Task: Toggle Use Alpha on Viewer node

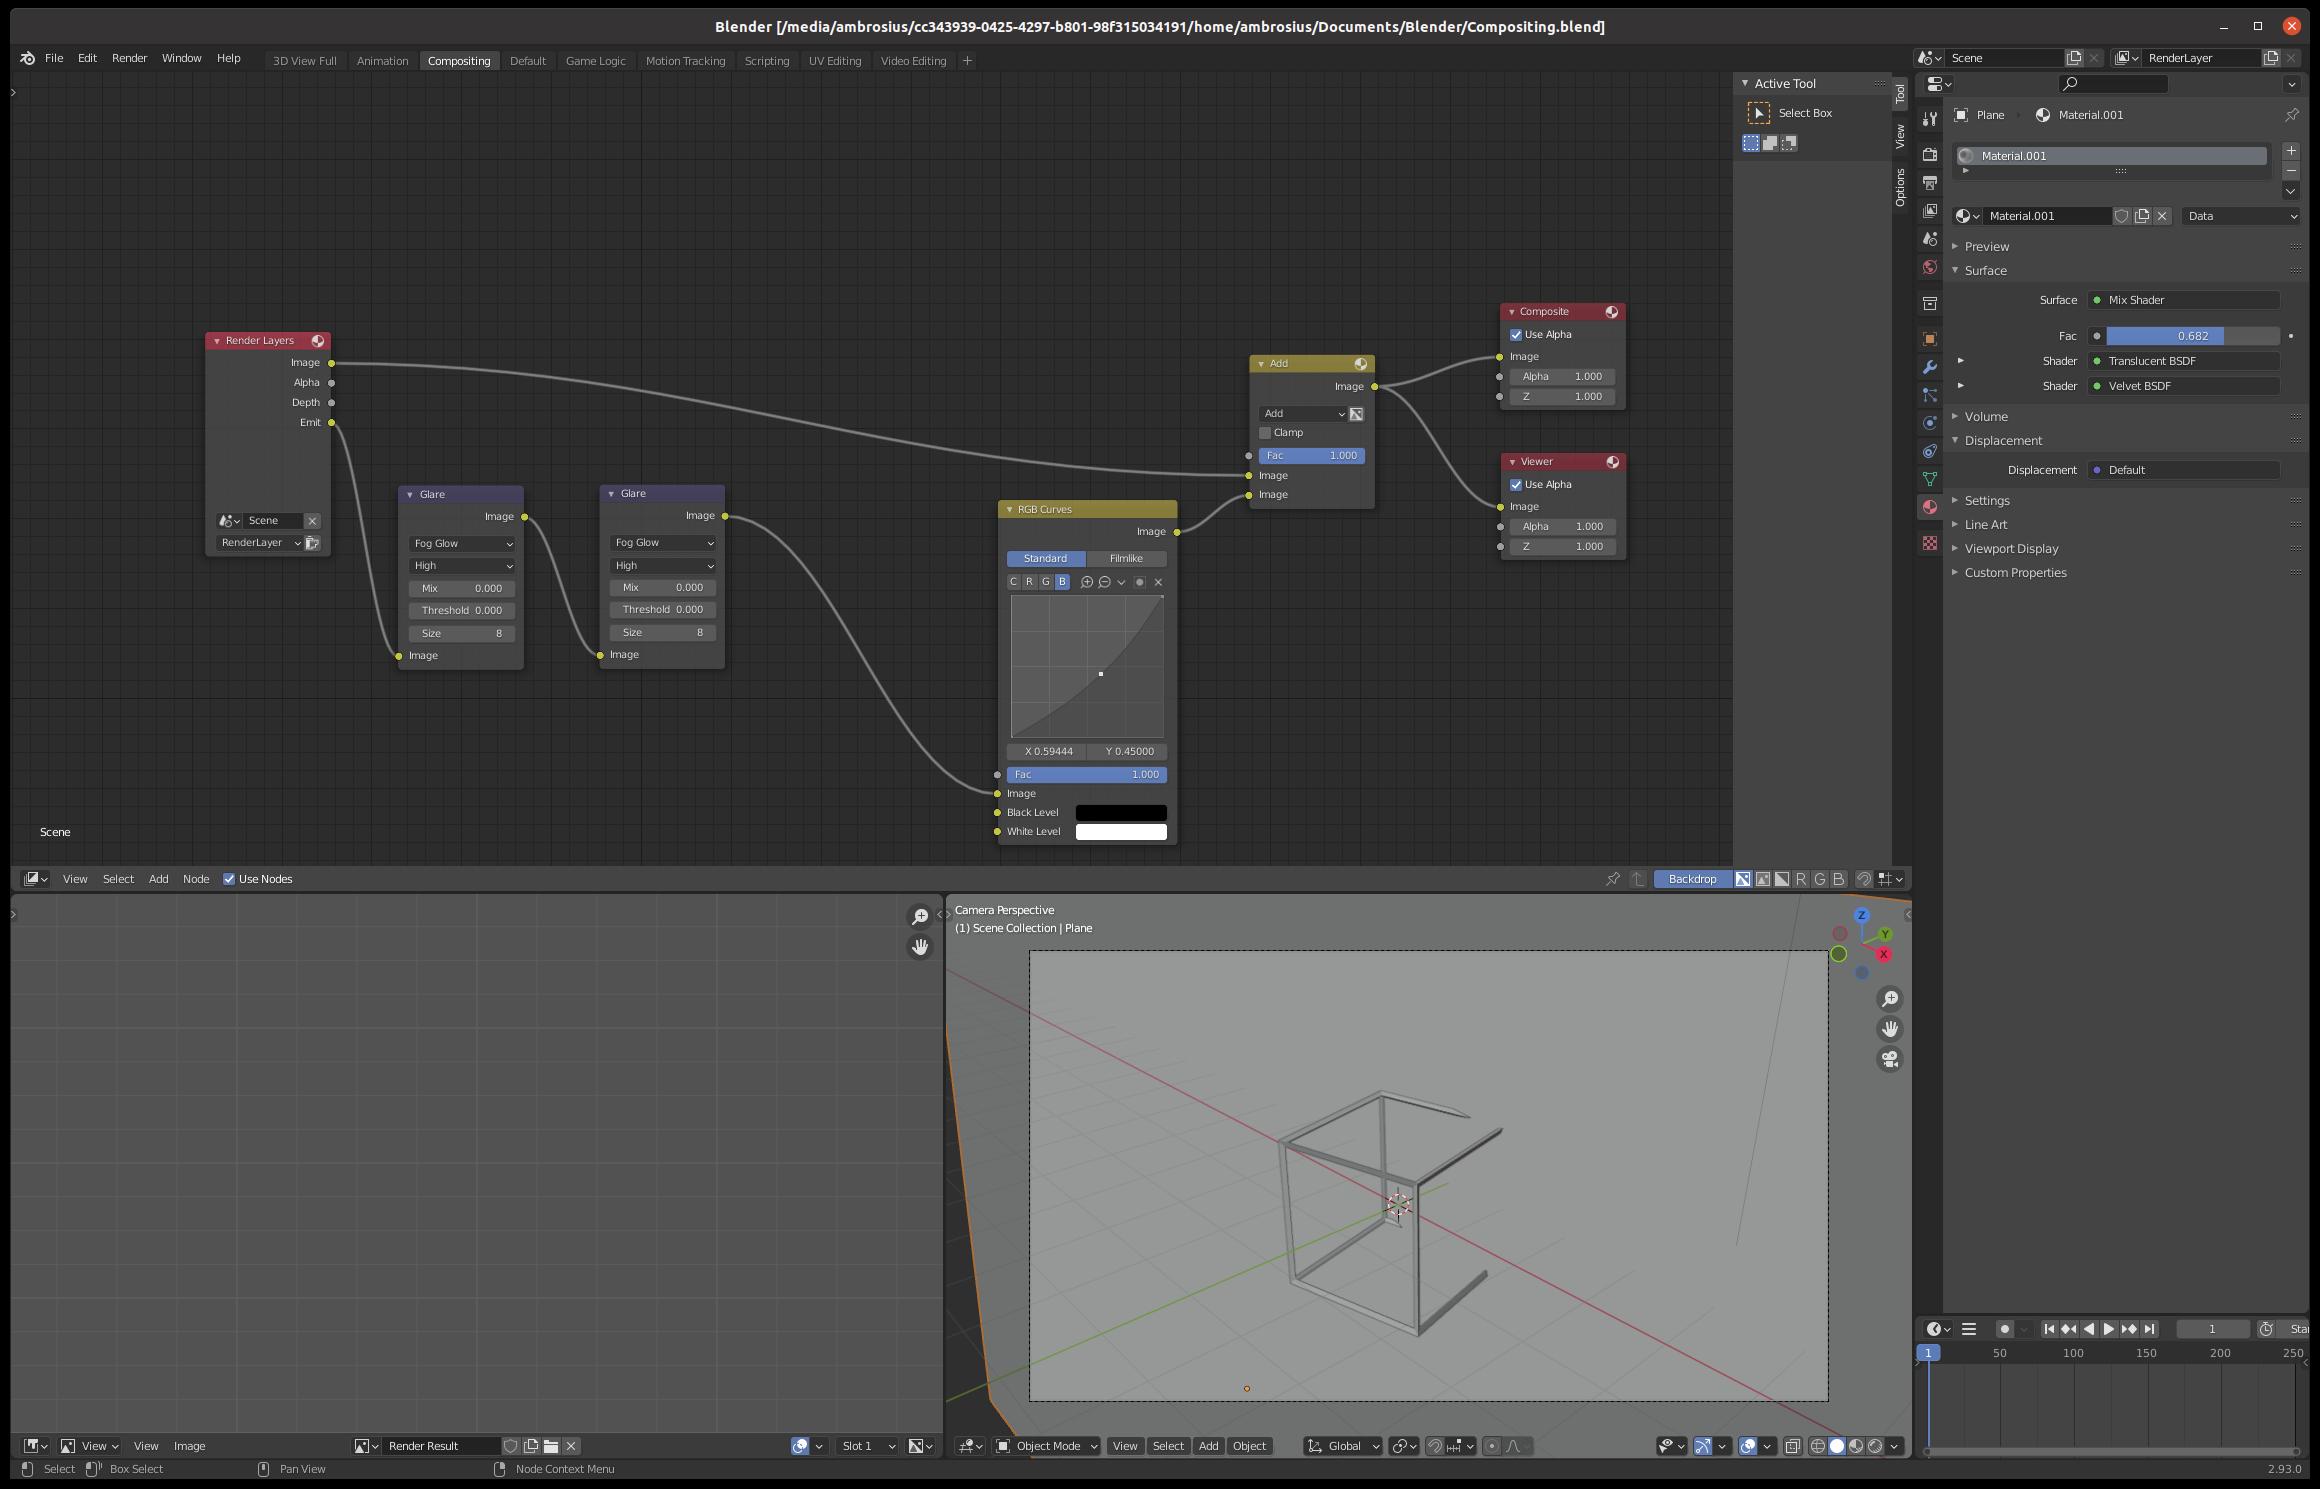Action: coord(1516,485)
